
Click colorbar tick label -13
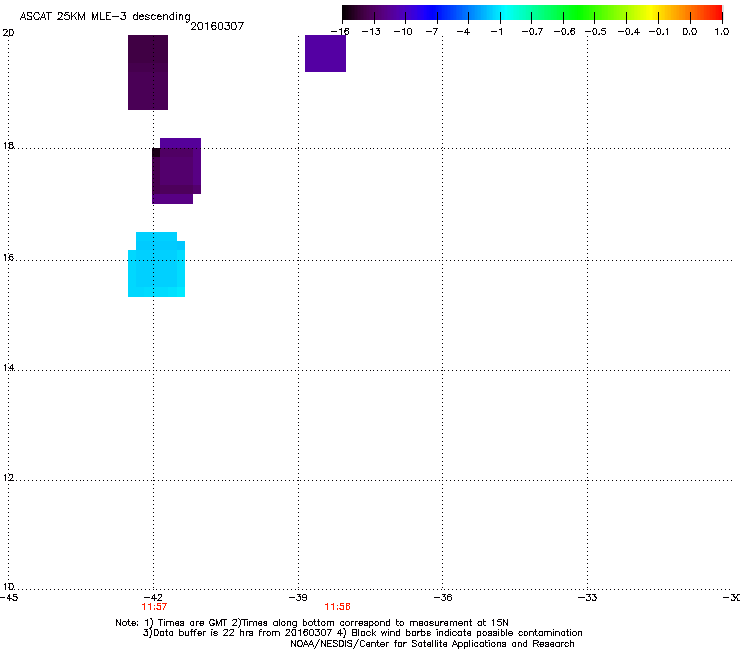tap(371, 32)
